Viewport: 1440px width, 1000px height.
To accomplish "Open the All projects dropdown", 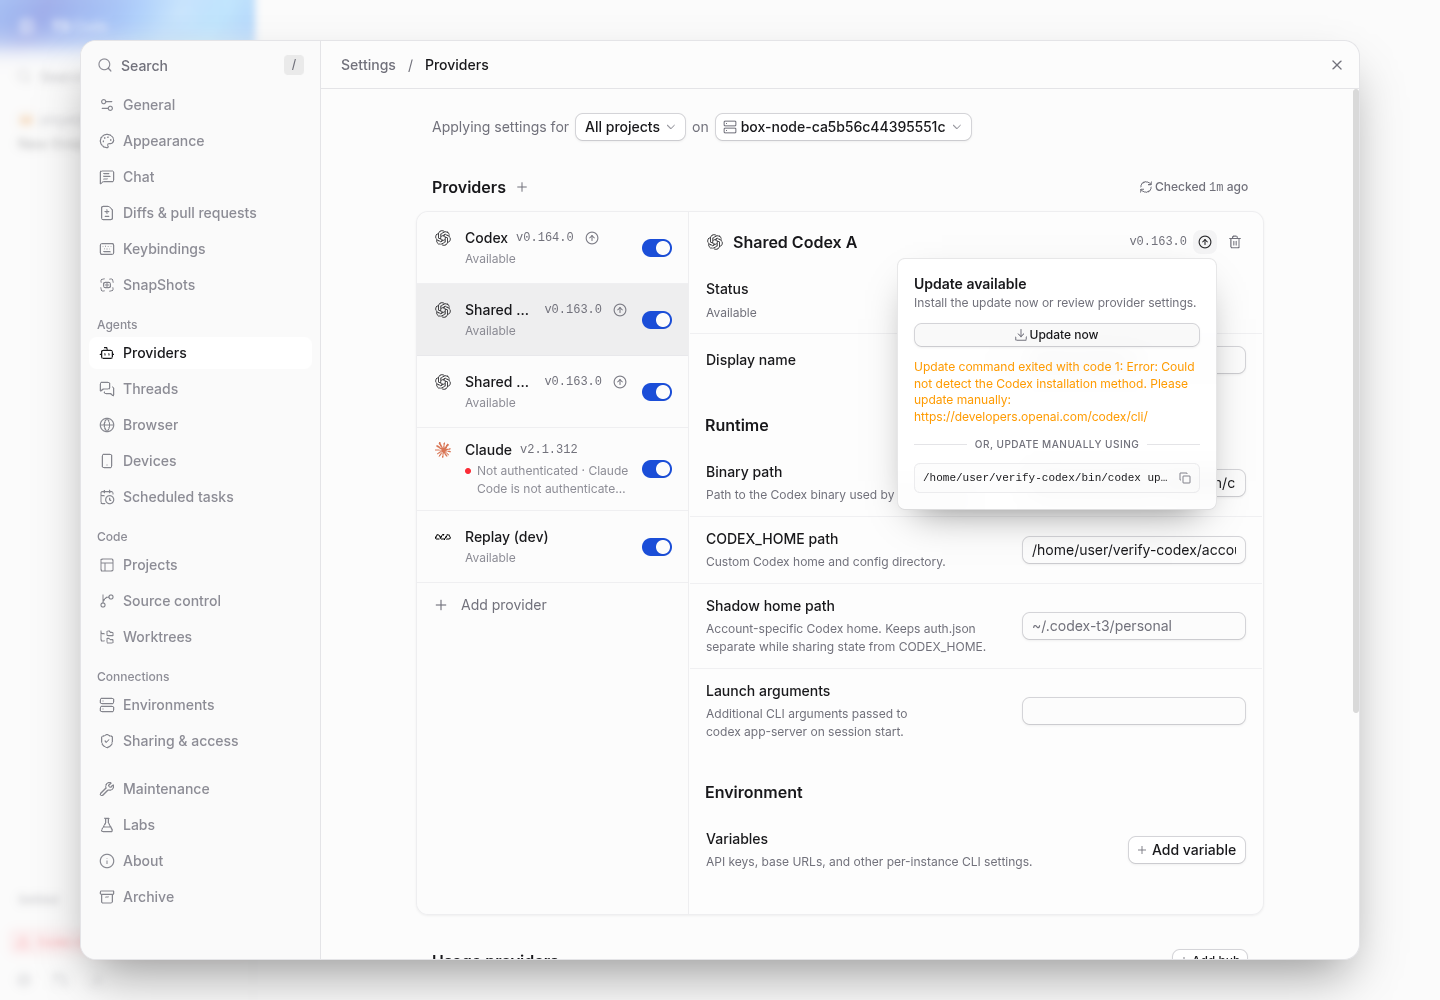I will pos(630,127).
